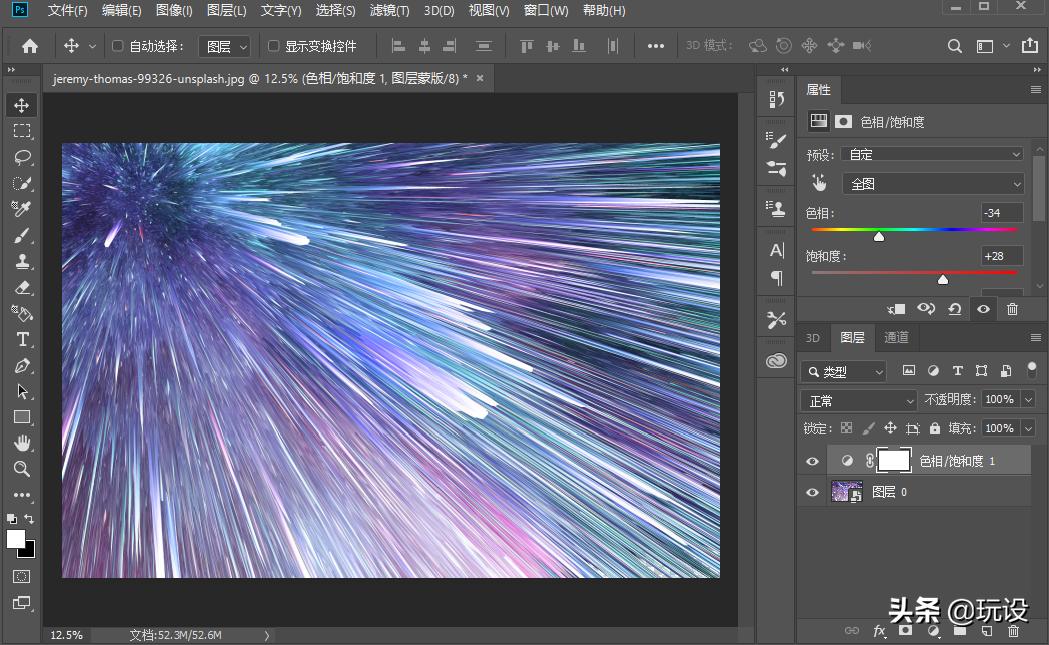Viewport: 1049px width, 645px height.
Task: Hide the 图层 0 layer
Action: (813, 491)
